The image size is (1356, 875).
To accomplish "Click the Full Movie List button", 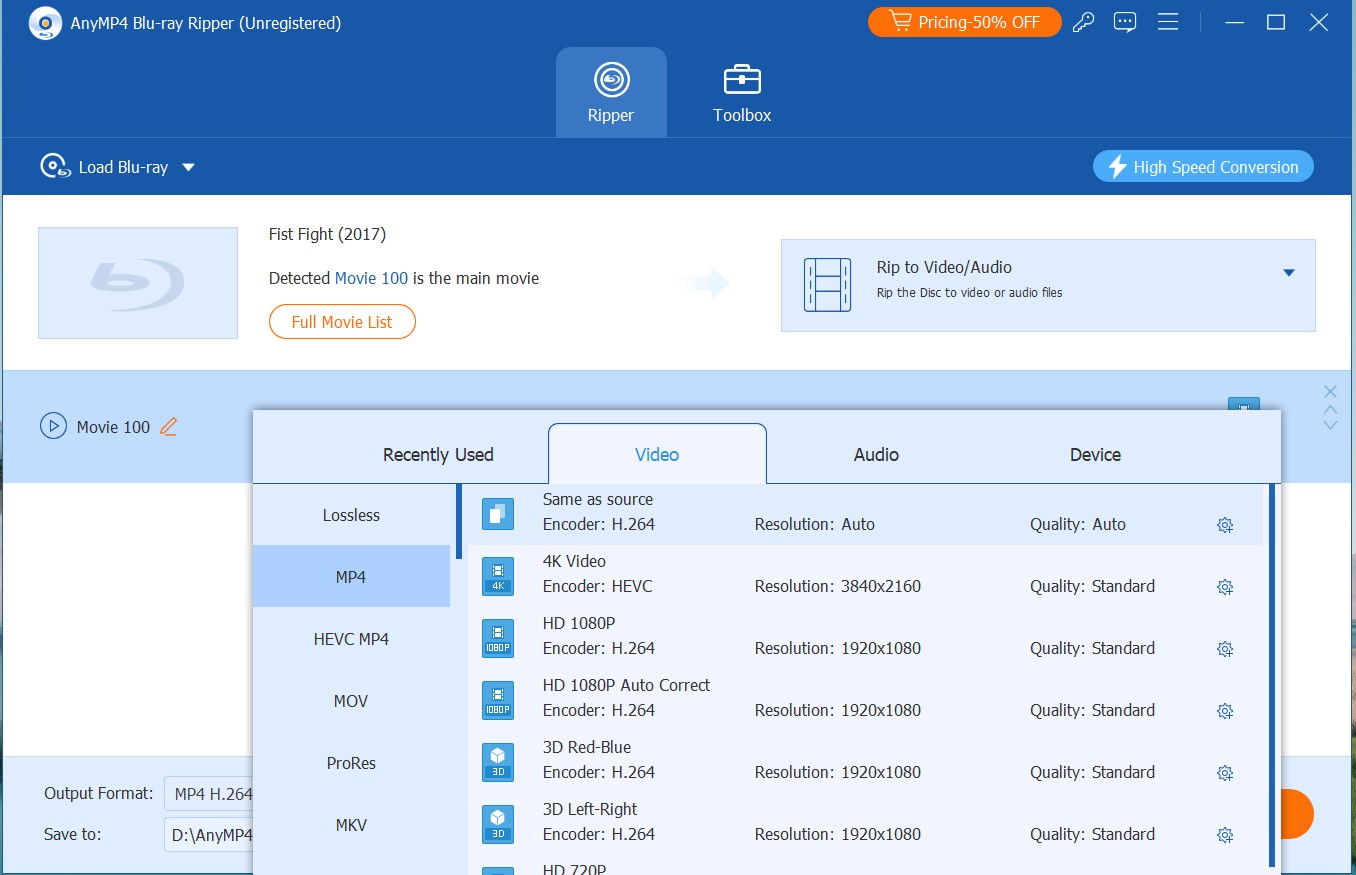I will pyautogui.click(x=342, y=321).
